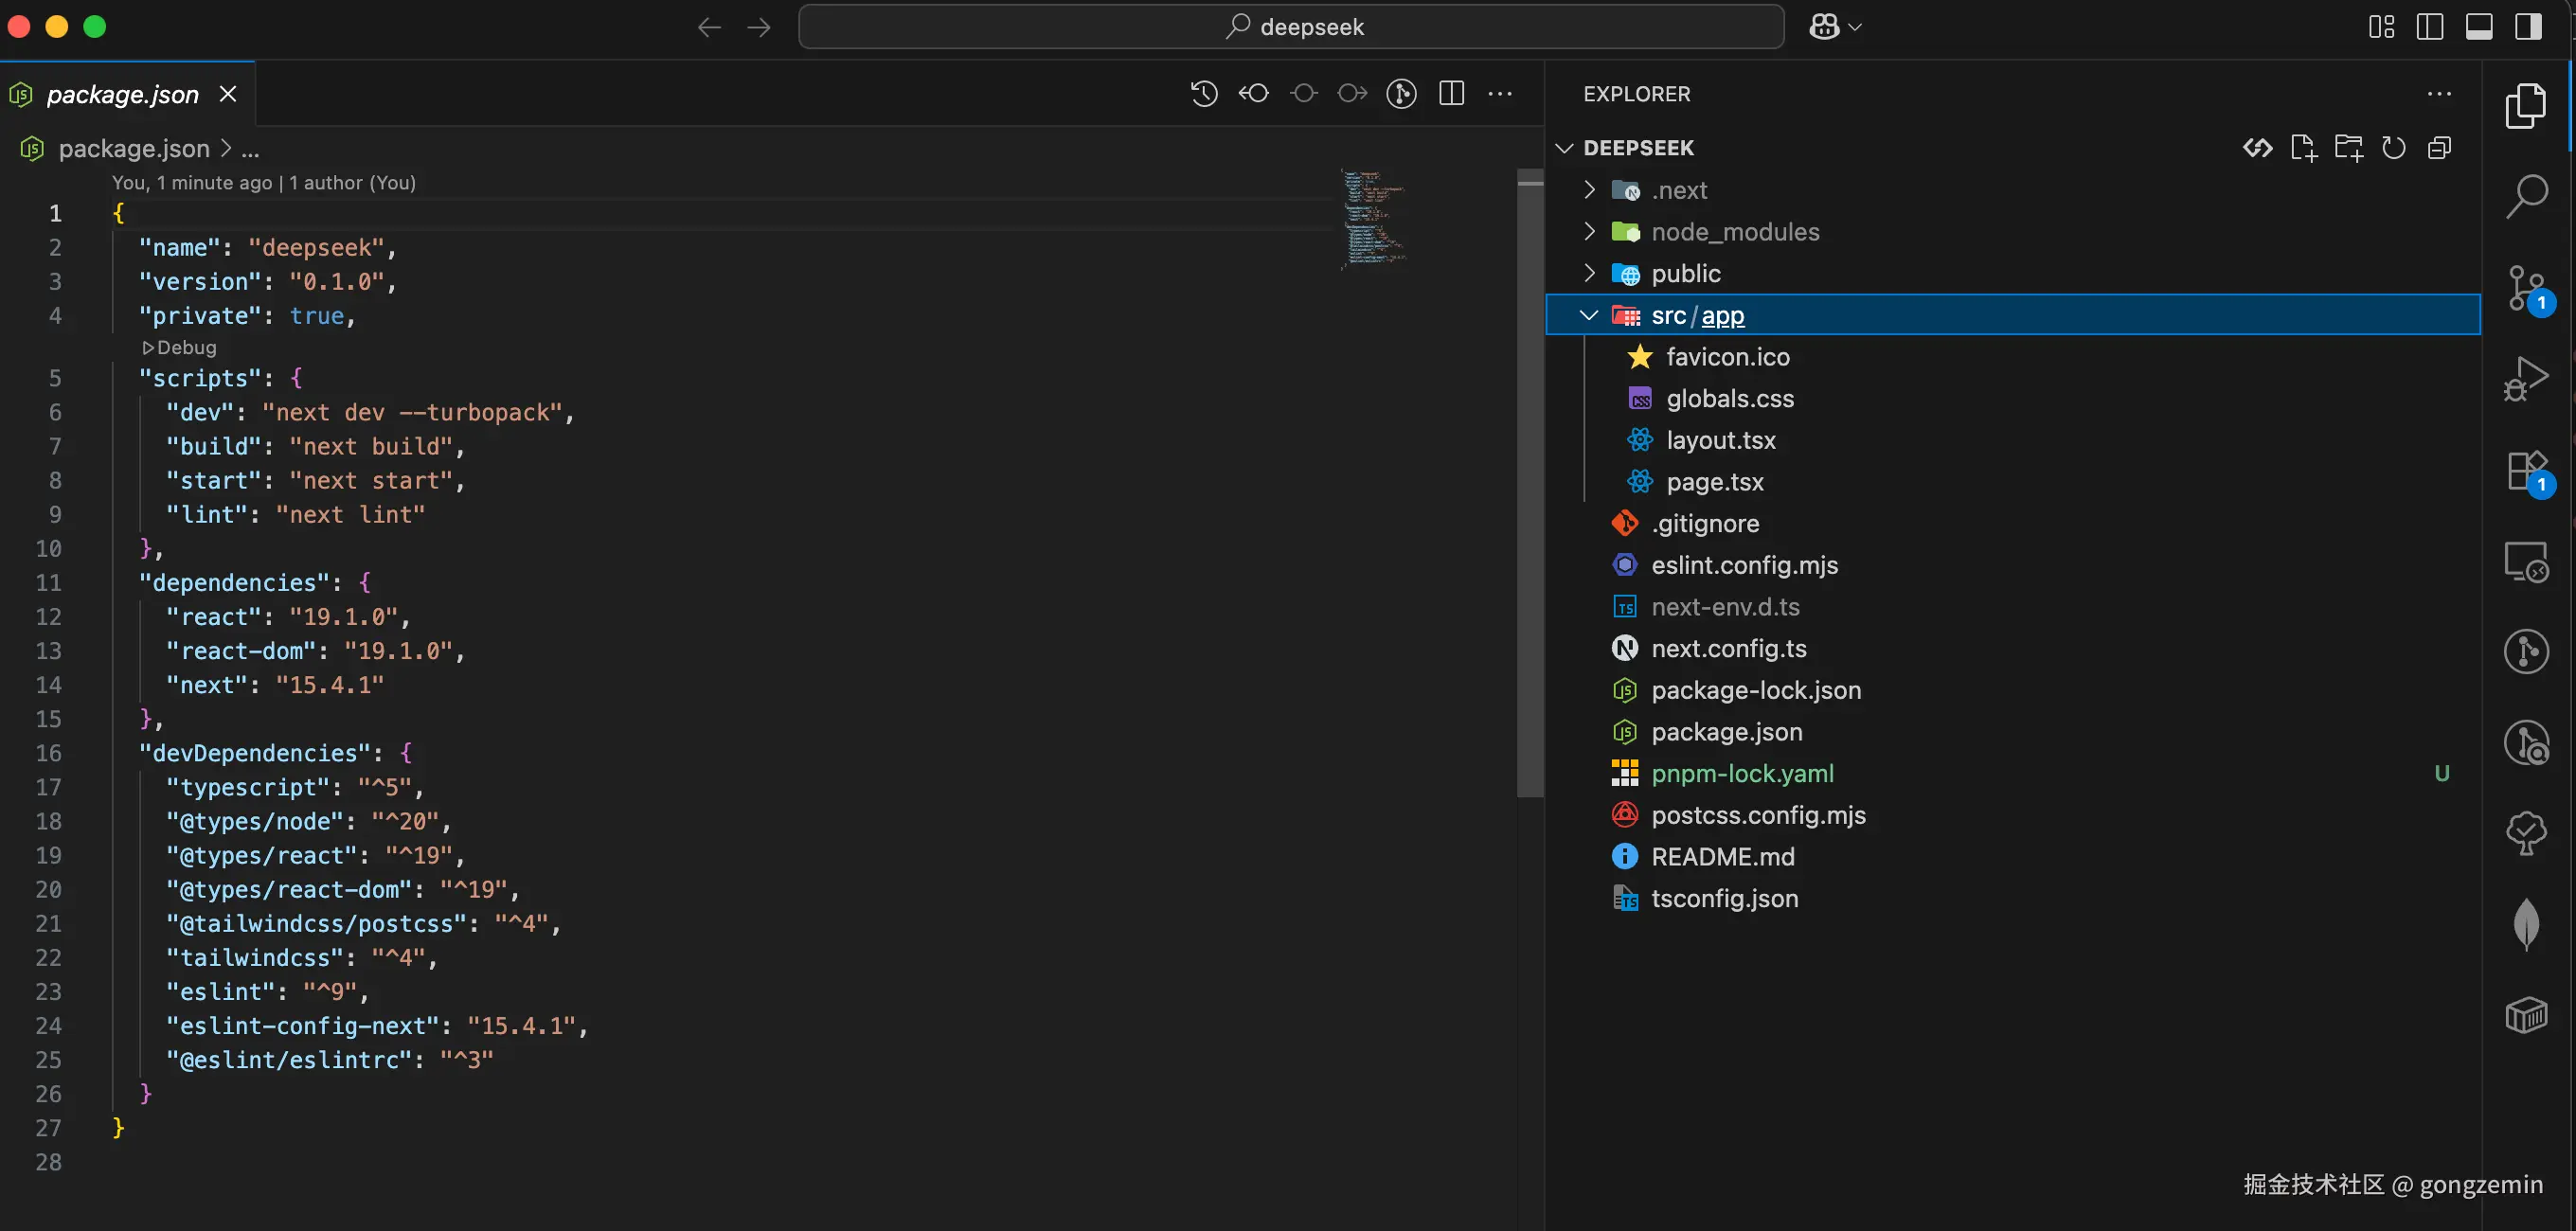The height and width of the screenshot is (1231, 2576).
Task: Collapse all folders in Explorer
Action: [x=2439, y=148]
